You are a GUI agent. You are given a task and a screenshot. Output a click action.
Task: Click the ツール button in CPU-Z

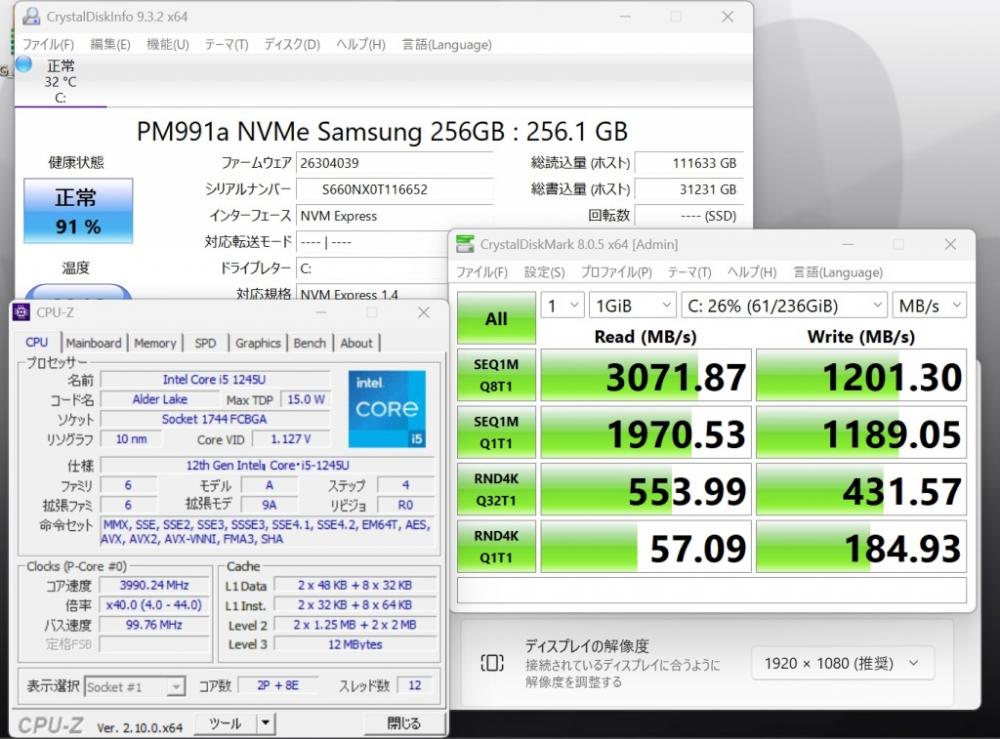[x=225, y=724]
